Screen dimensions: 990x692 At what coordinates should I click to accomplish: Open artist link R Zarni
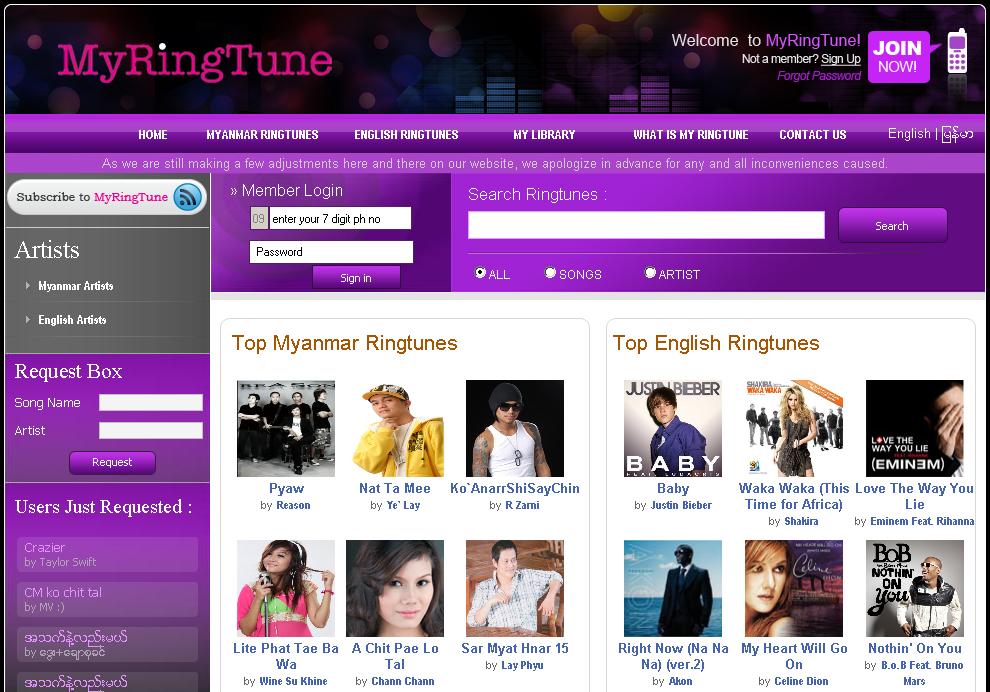(522, 505)
